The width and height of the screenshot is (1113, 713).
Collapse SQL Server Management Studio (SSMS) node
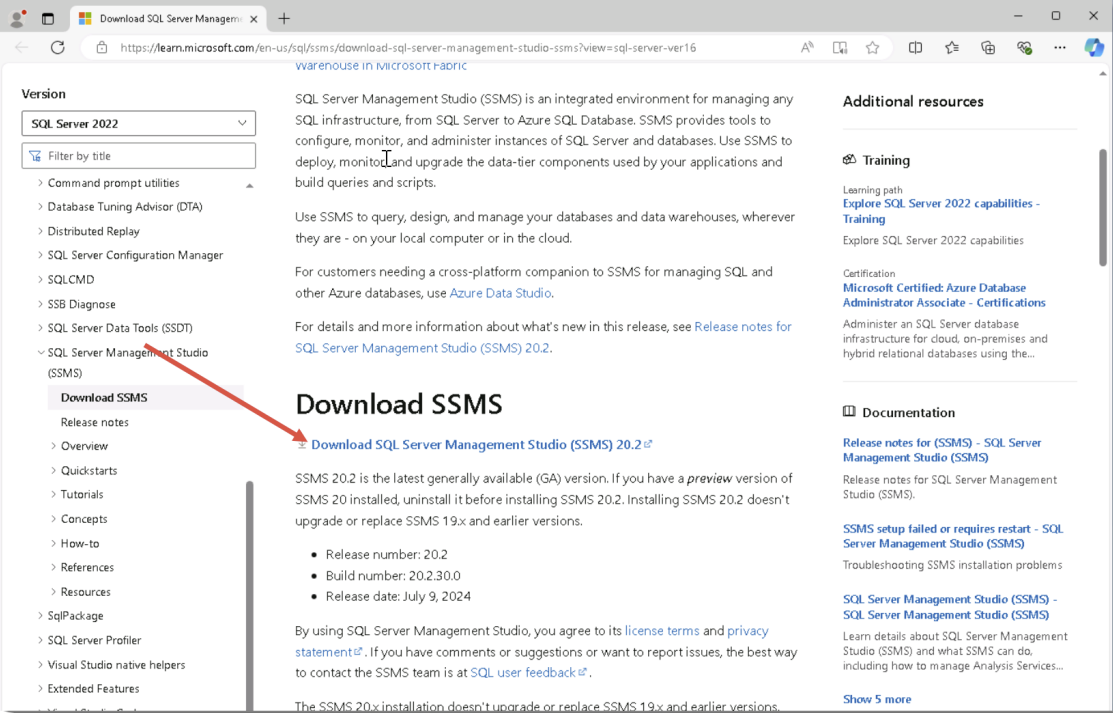[x=40, y=352]
